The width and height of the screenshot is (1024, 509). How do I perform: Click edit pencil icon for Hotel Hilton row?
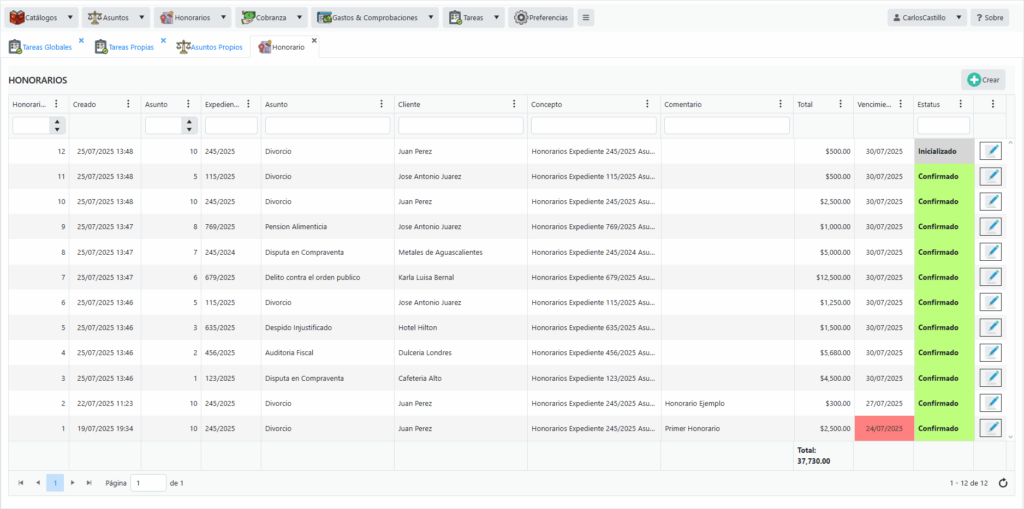(989, 327)
